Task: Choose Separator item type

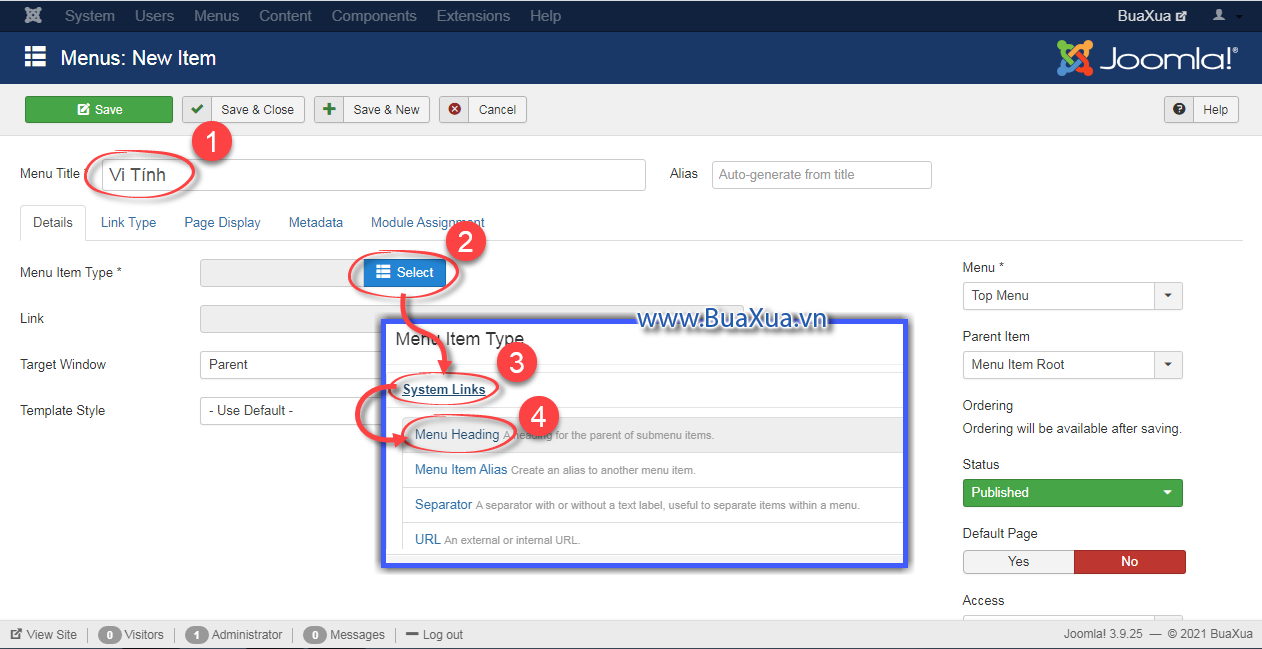Action: 443,505
